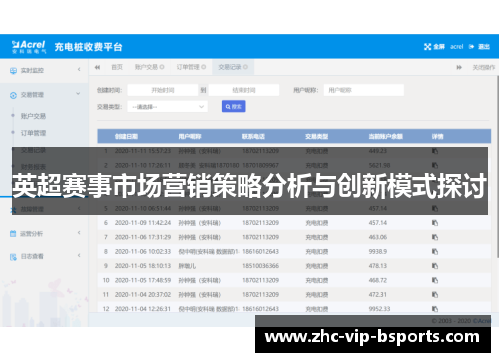Click the 日志查看 log icon in the sidebar
Image resolution: width=500 pixels, height=362 pixels.
coord(13,257)
